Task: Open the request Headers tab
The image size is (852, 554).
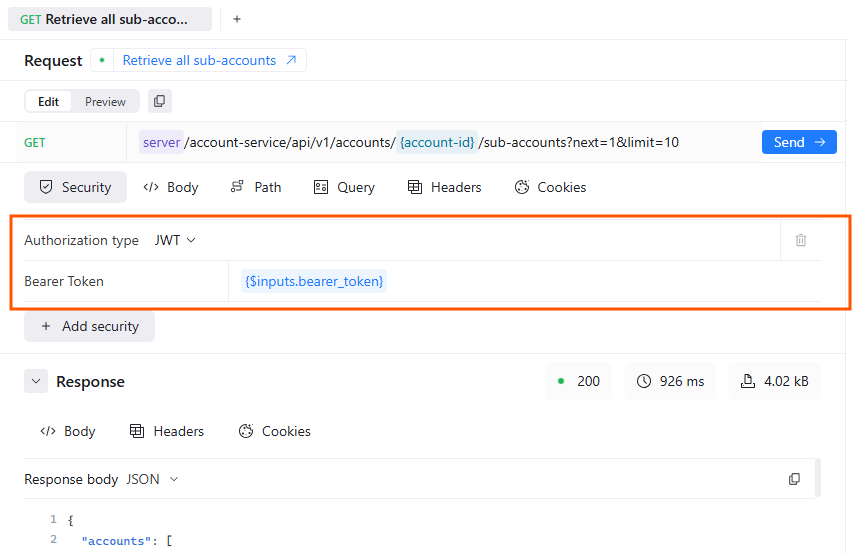Action: tap(444, 187)
